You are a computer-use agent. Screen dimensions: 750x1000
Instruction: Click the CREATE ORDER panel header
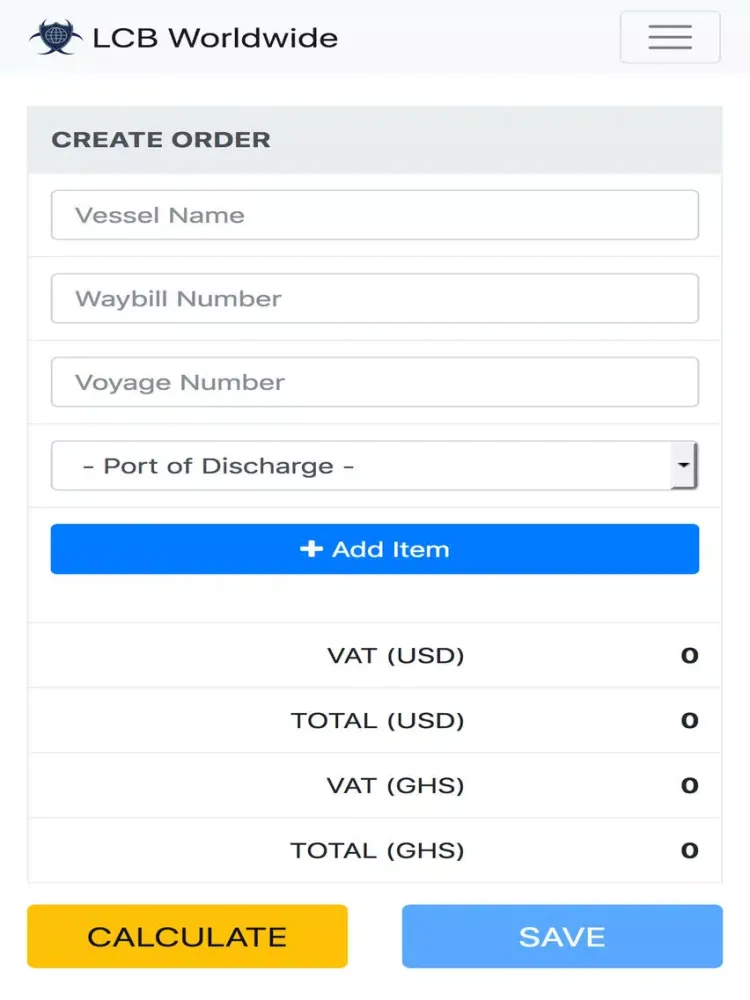tap(374, 140)
